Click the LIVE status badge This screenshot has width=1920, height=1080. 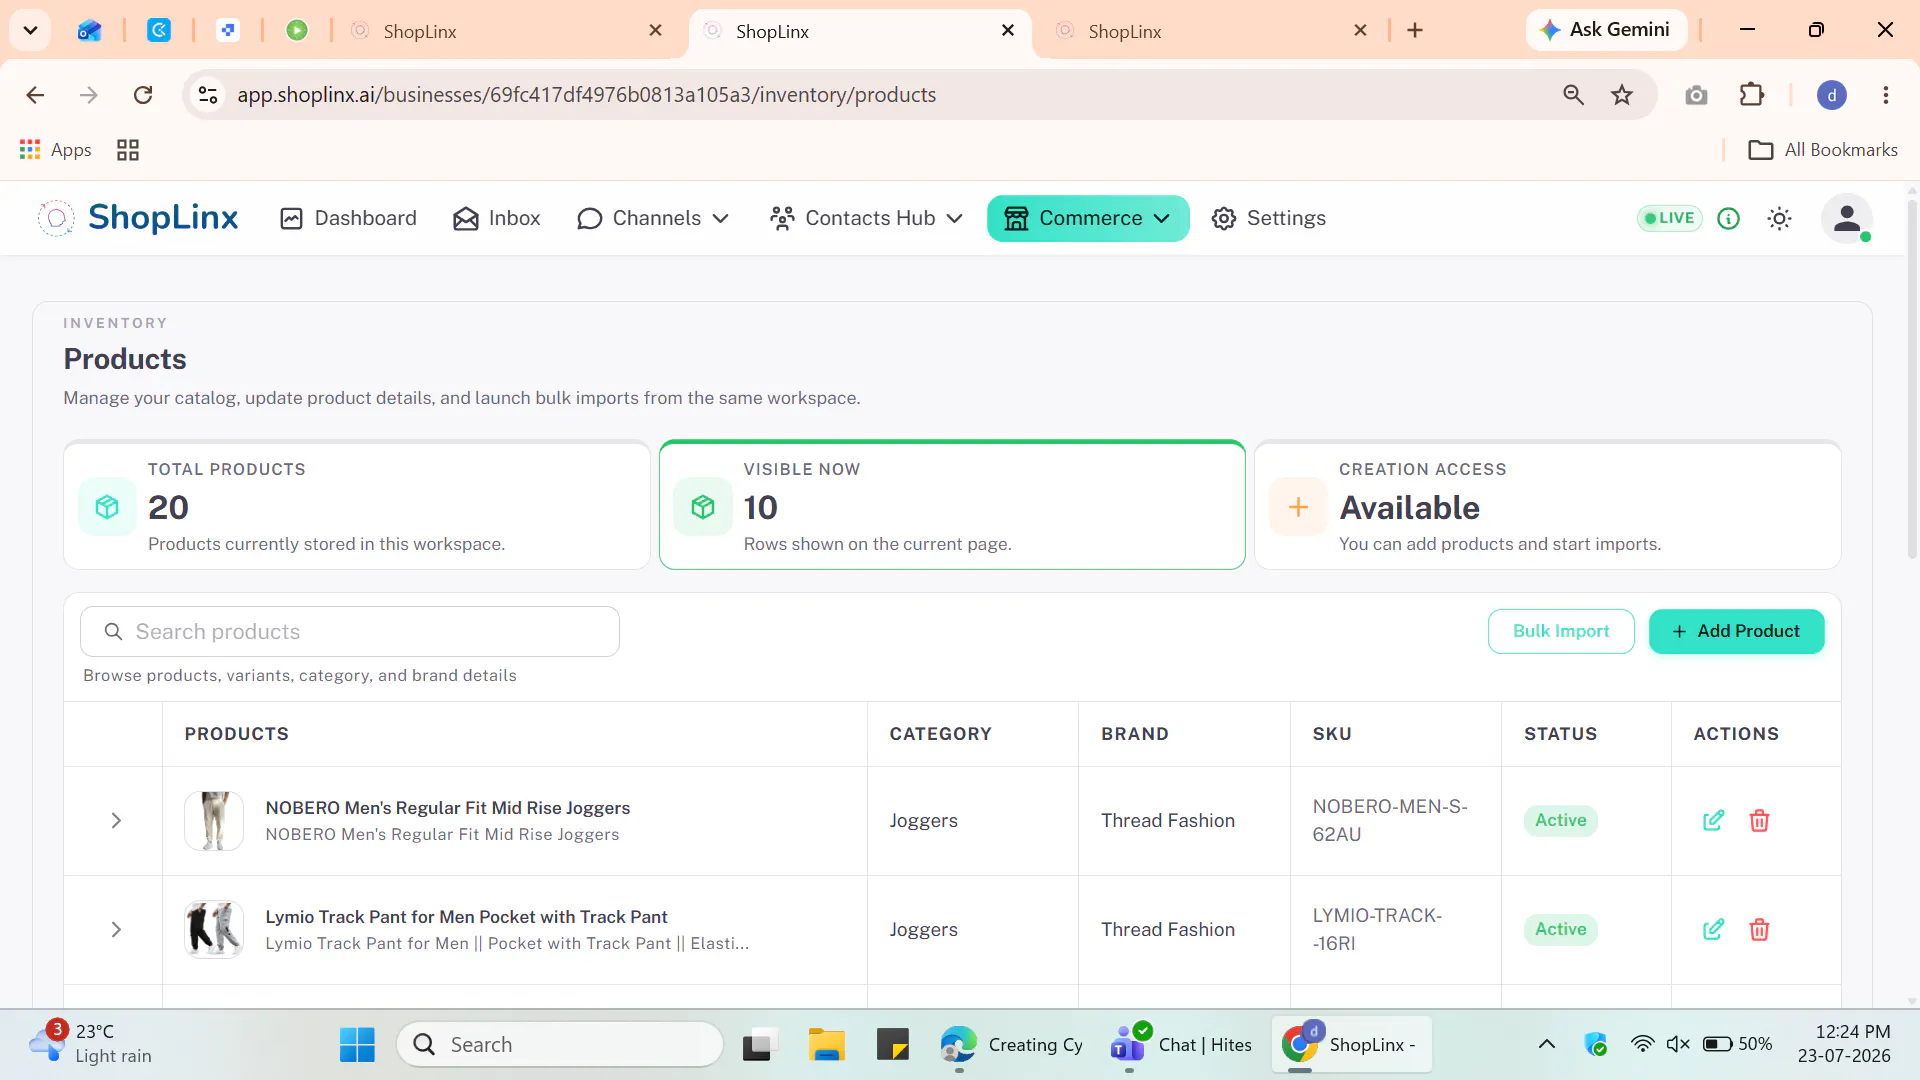(x=1669, y=218)
